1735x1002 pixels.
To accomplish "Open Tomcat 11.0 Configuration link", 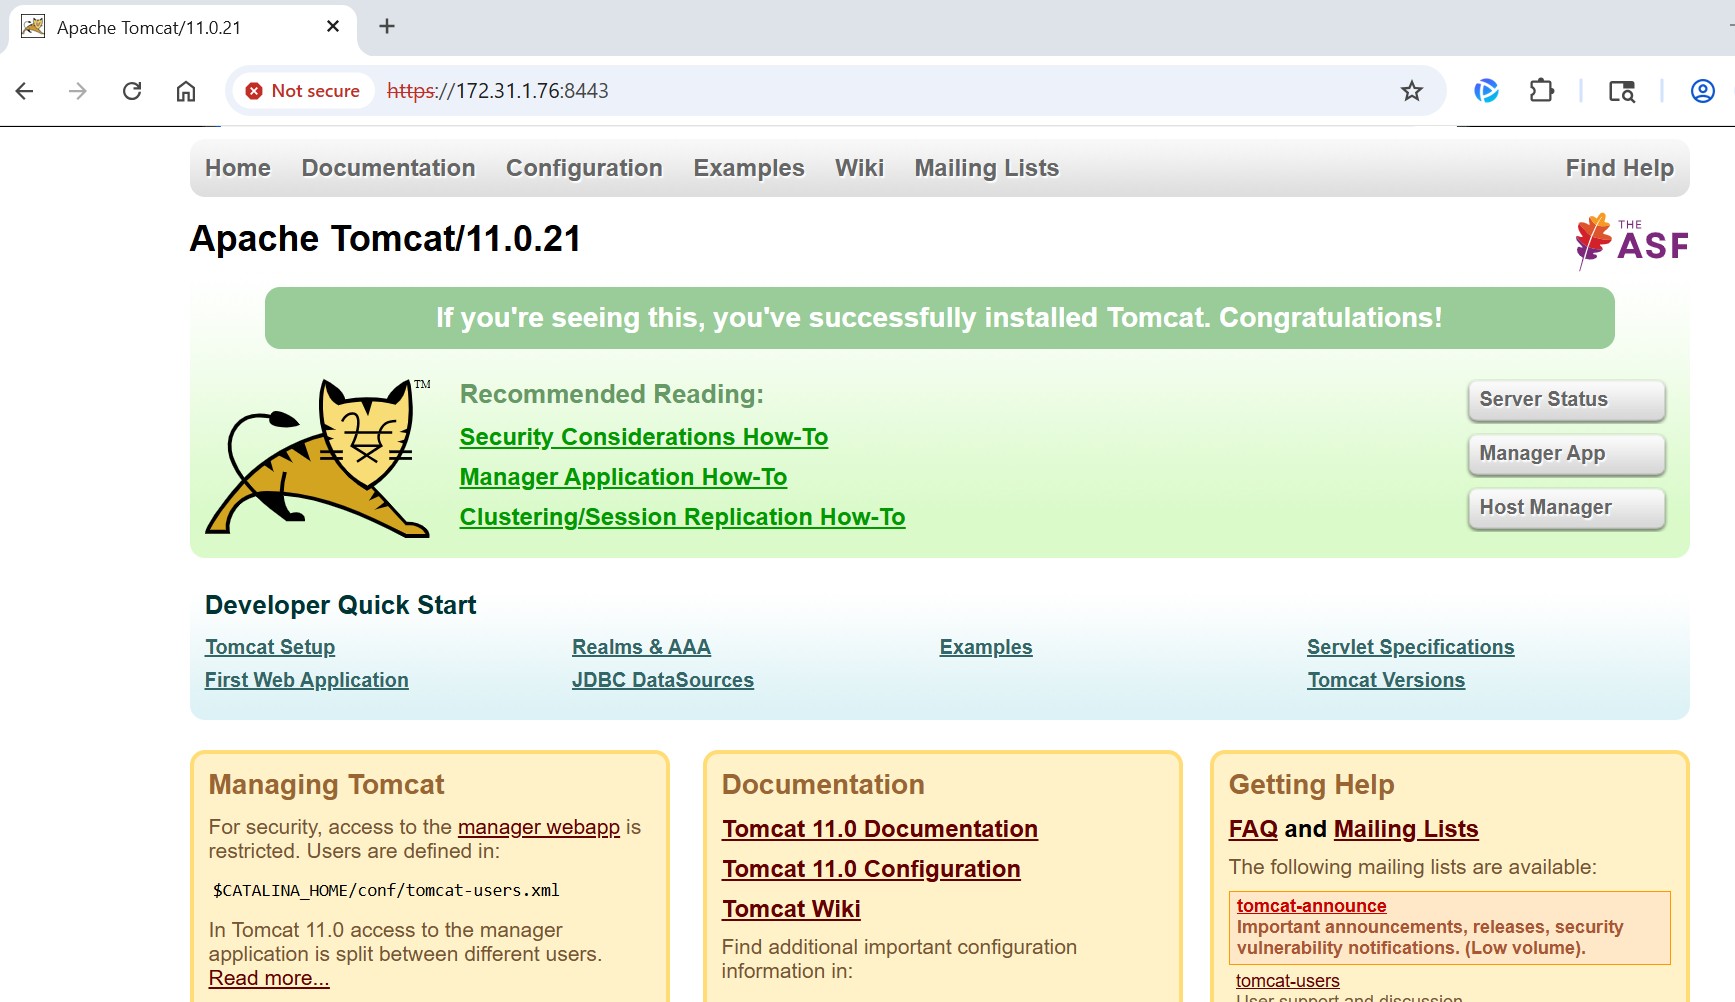I will coord(871,869).
